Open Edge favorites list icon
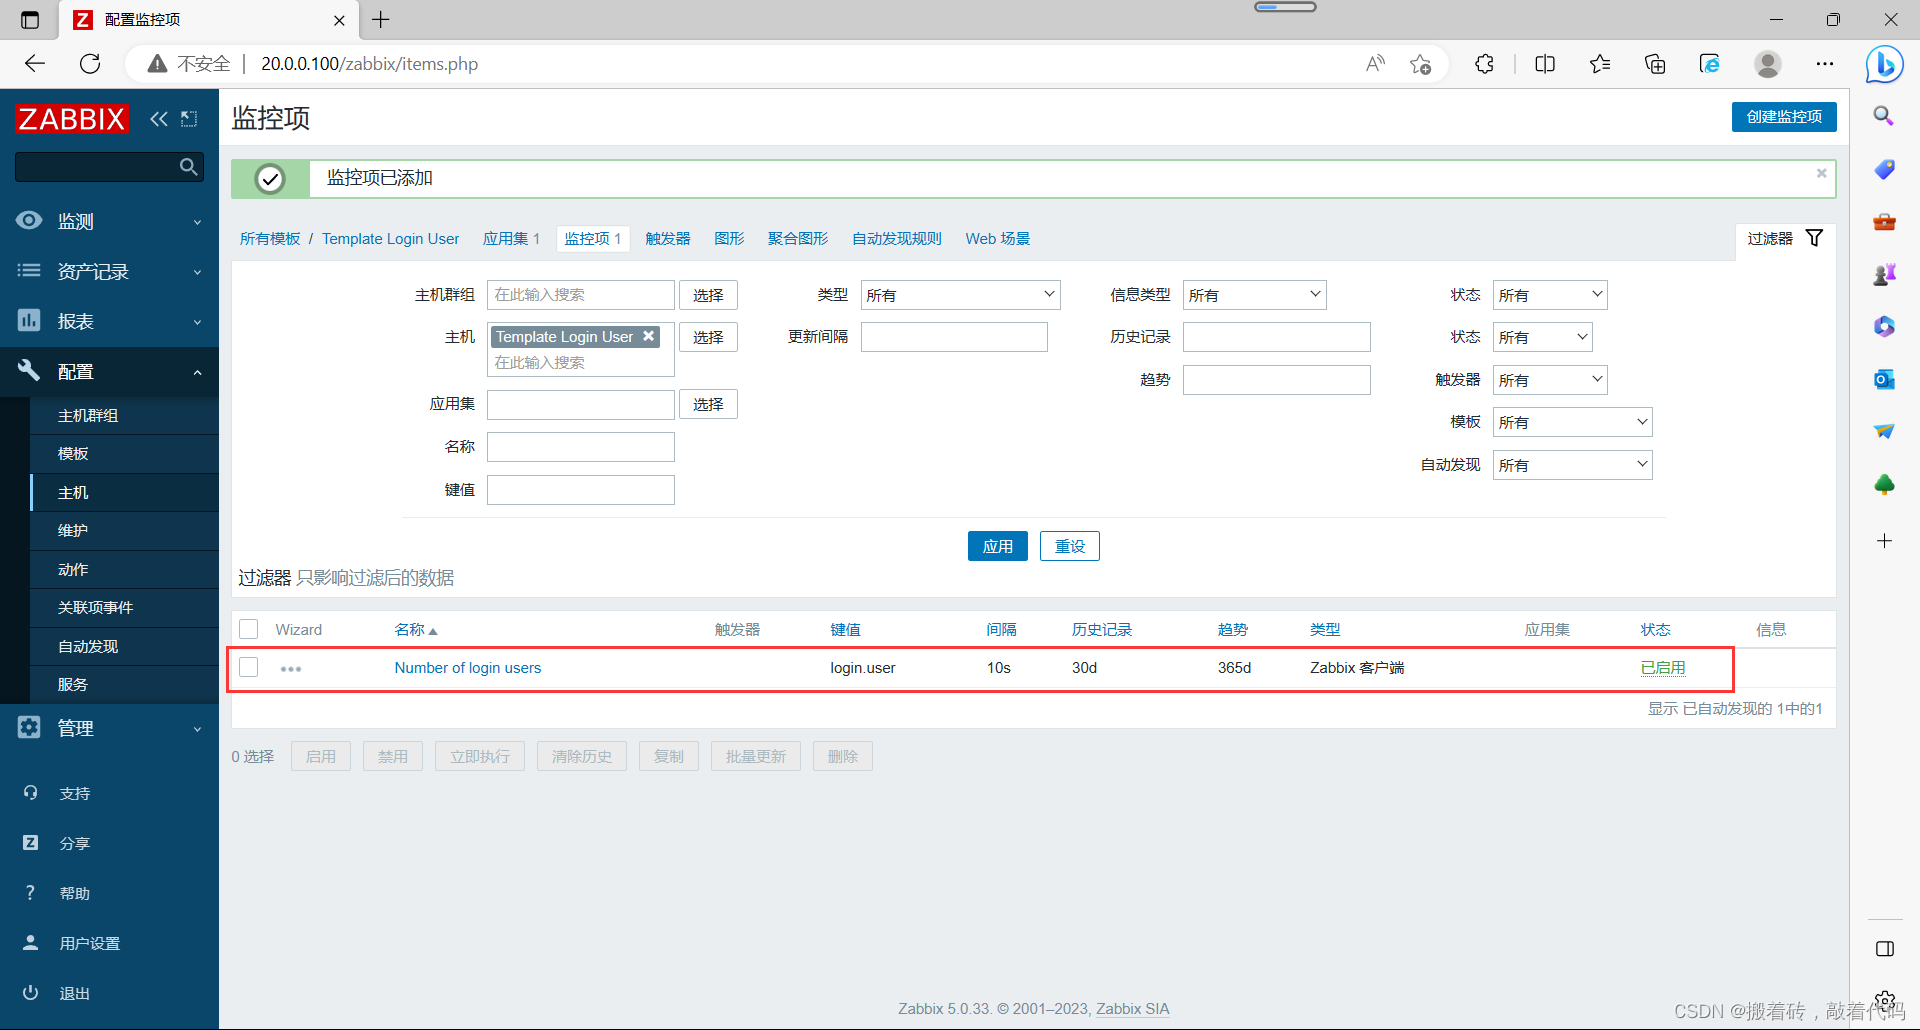 [1600, 64]
